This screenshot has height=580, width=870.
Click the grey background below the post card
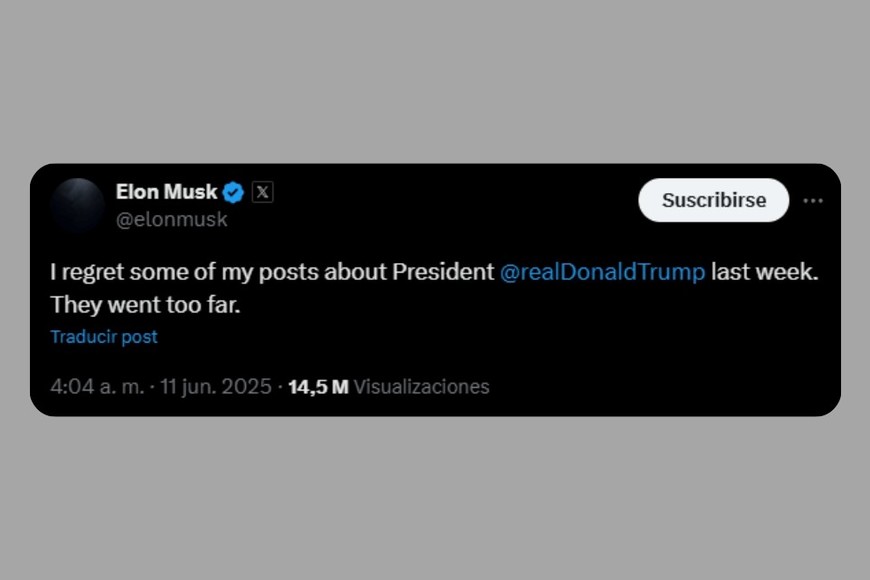click(435, 500)
